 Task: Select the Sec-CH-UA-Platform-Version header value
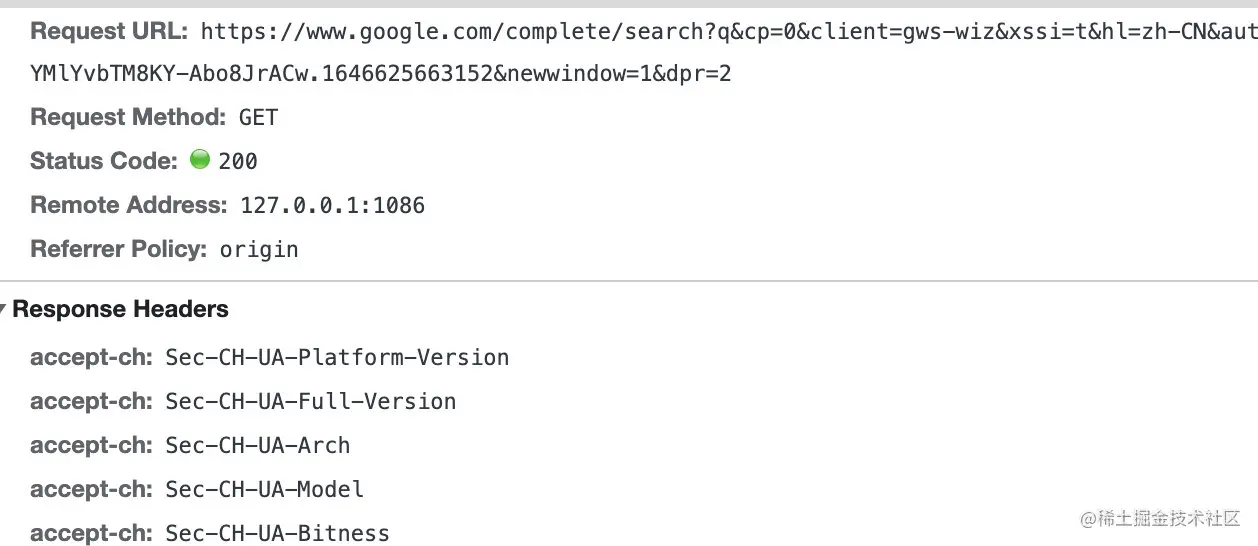click(338, 357)
